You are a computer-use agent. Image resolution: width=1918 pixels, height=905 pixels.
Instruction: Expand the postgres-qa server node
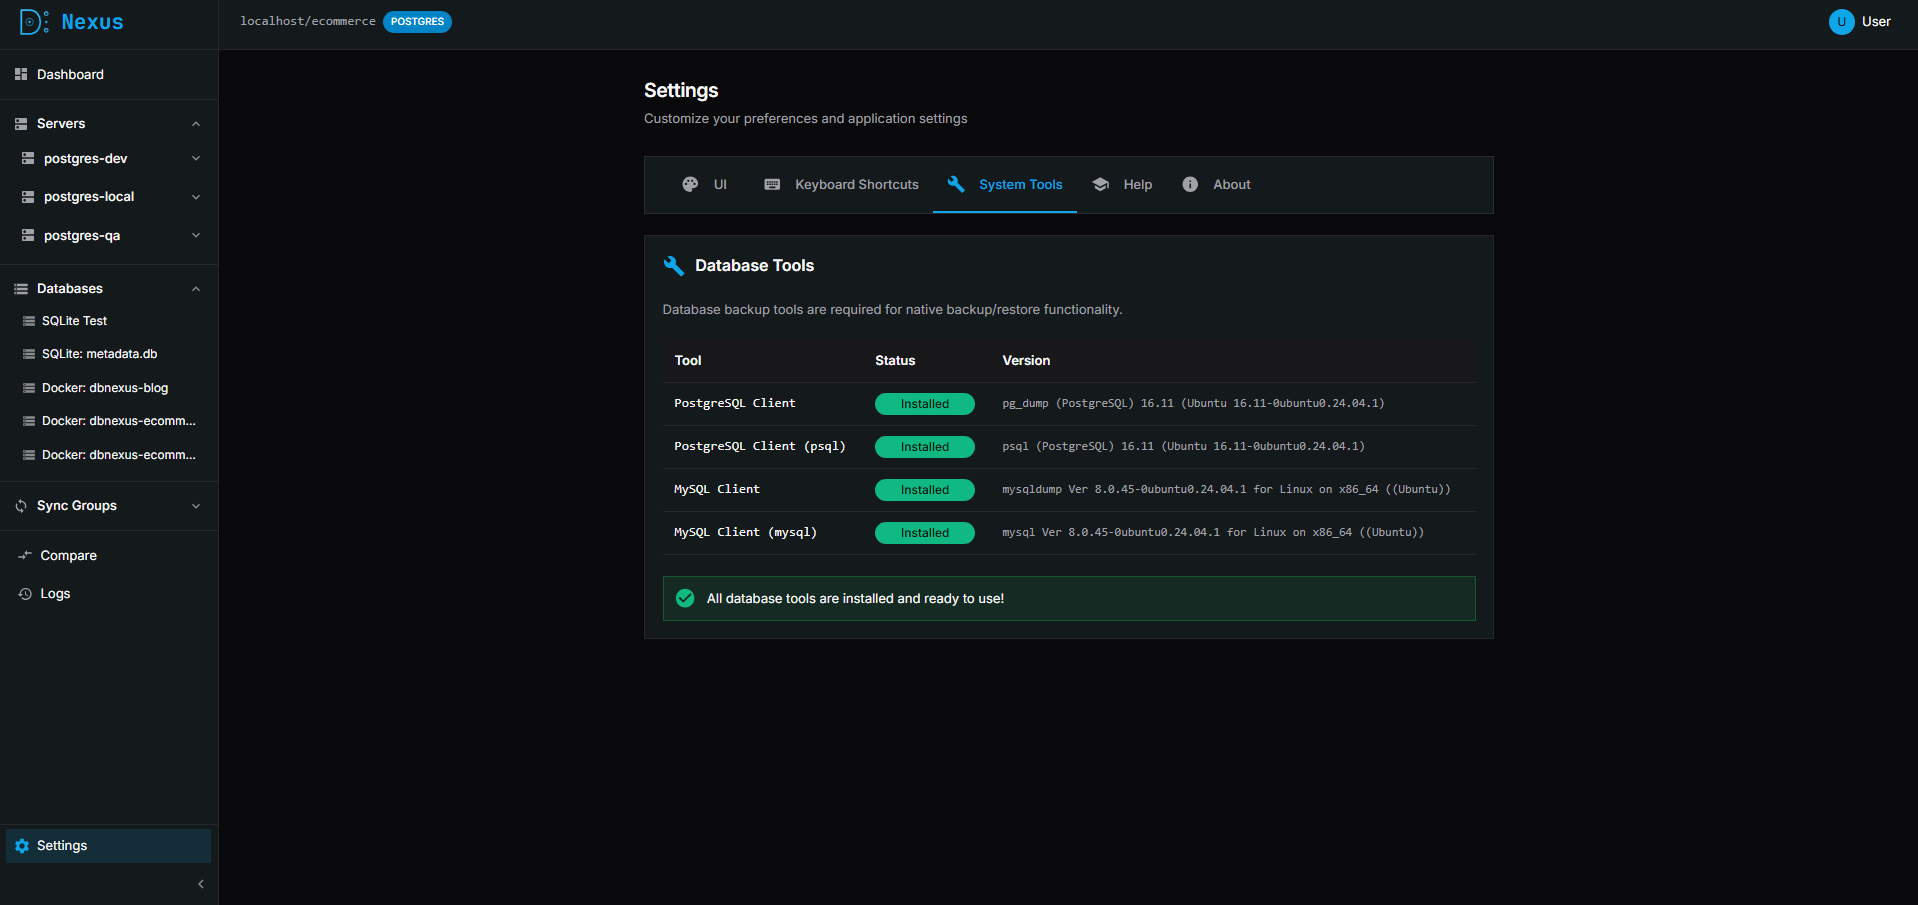[196, 236]
